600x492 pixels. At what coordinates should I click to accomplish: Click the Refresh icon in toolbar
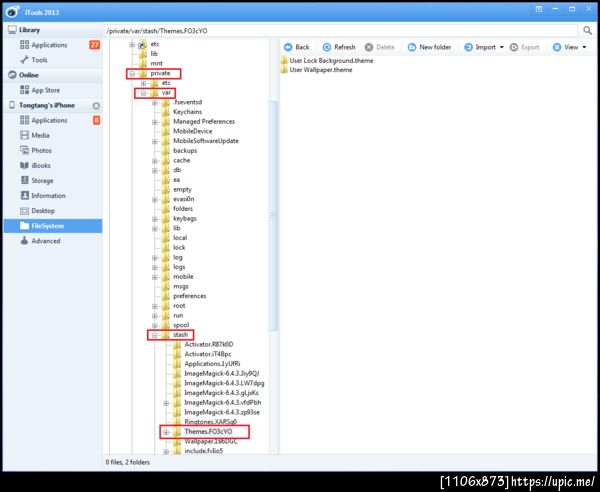coord(327,47)
